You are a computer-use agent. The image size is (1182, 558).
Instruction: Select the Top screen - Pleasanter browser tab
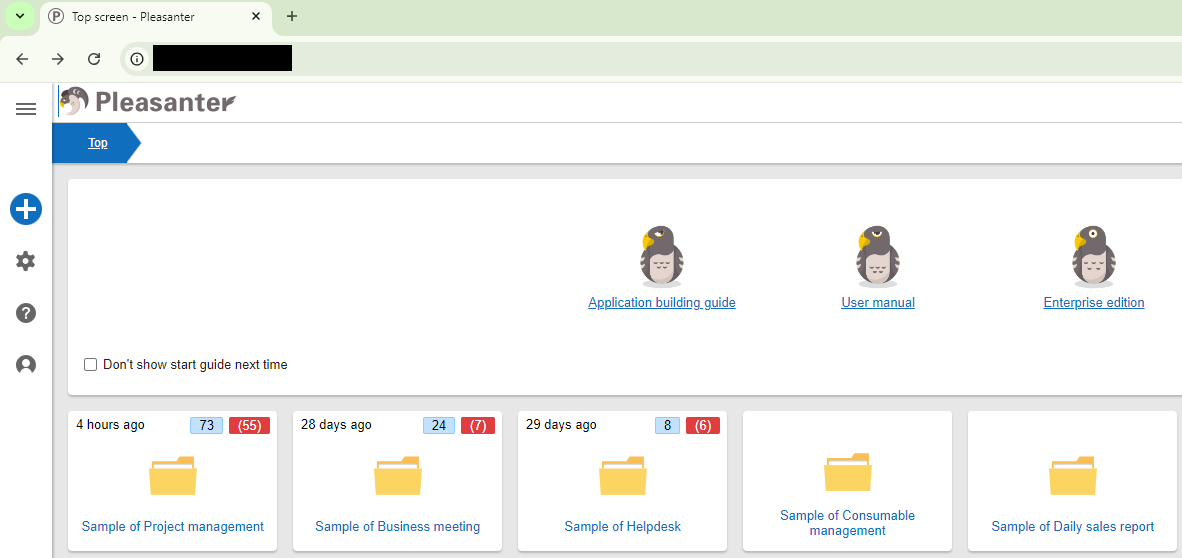156,17
